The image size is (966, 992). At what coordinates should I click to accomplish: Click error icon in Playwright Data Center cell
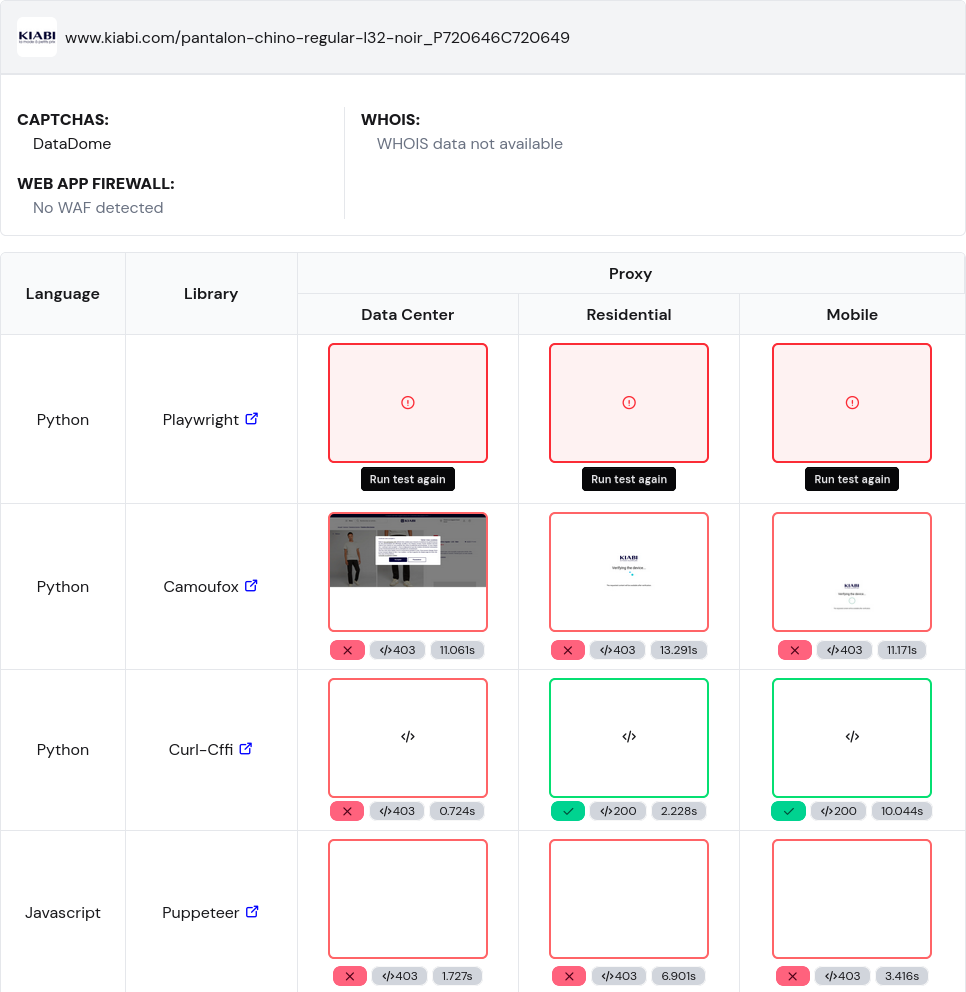click(x=408, y=402)
